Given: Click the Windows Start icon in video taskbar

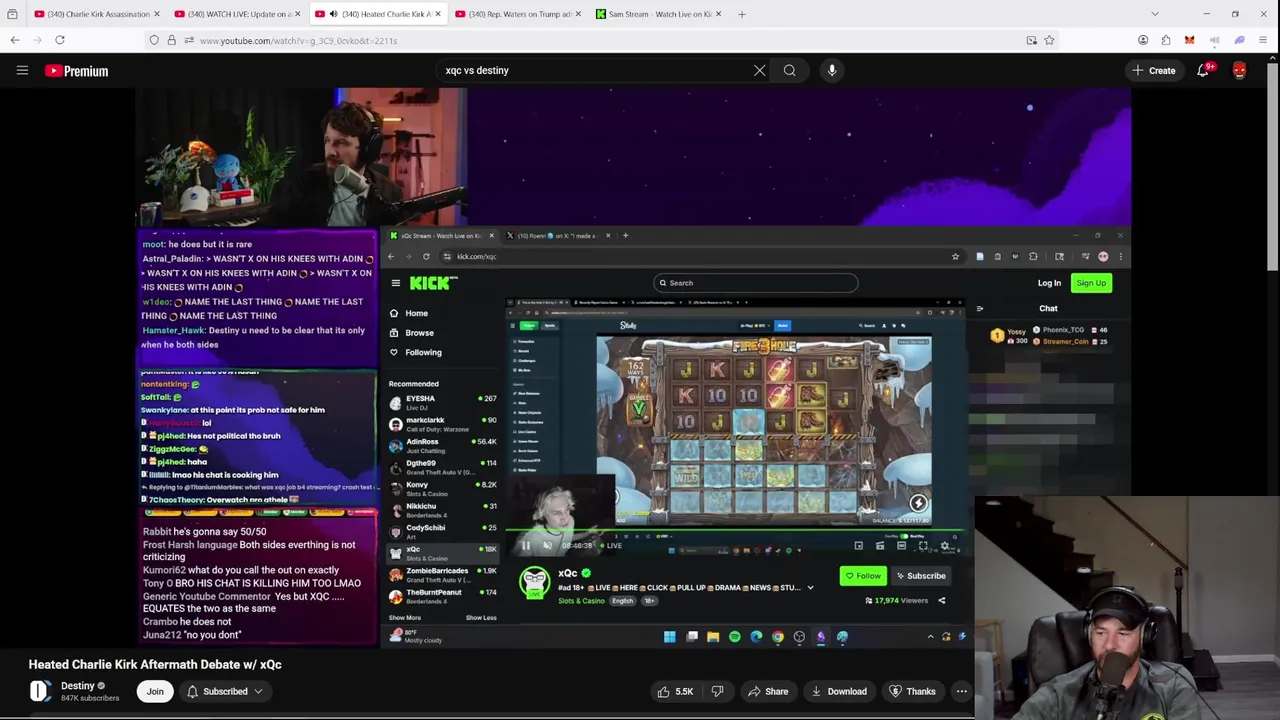Looking at the screenshot, I should (670, 637).
